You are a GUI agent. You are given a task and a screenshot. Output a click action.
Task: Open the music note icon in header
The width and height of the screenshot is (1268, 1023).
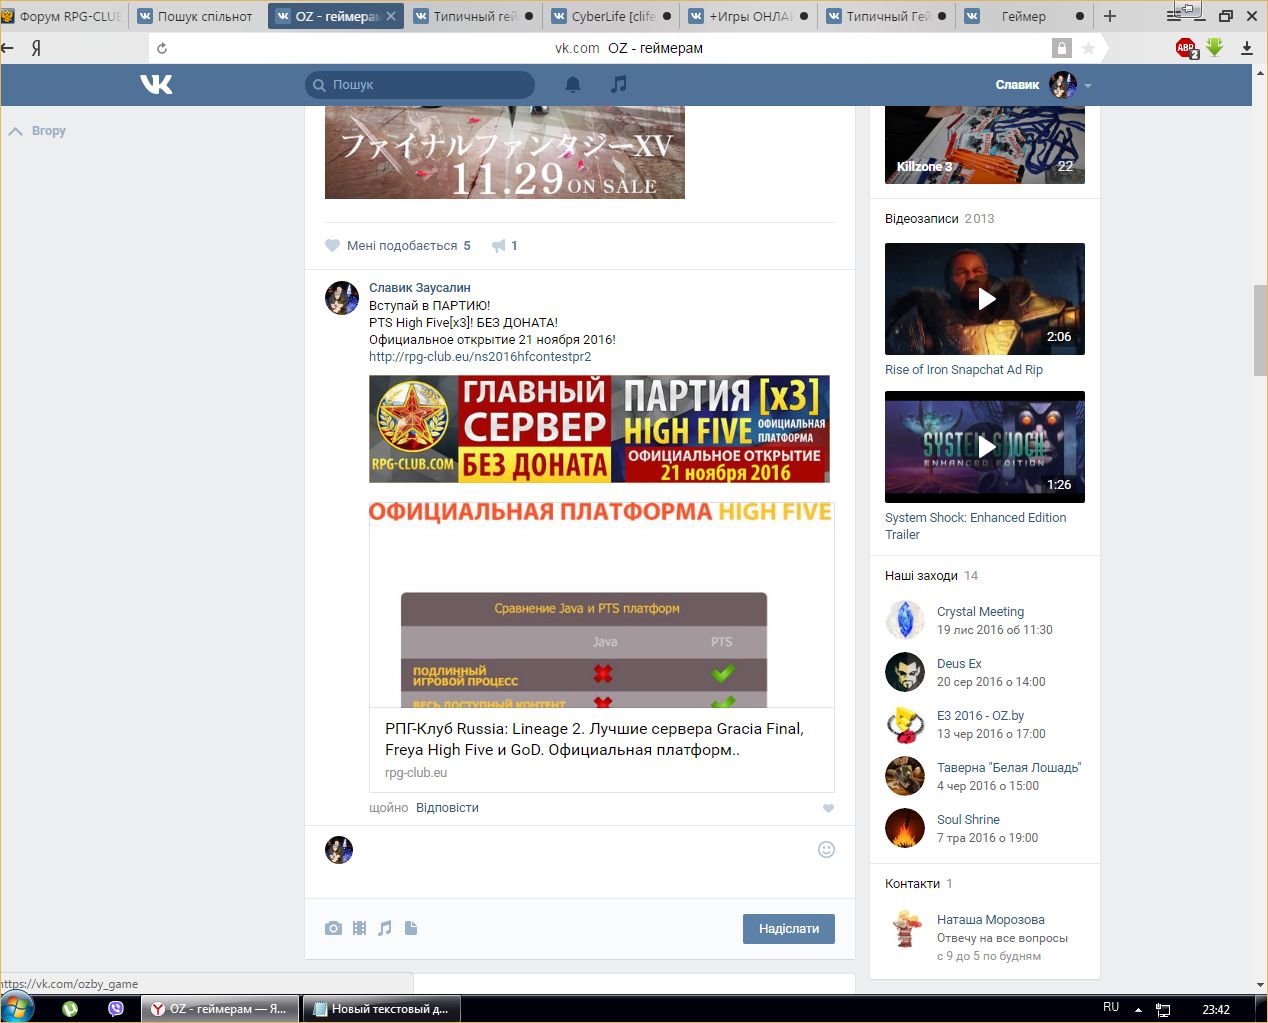pos(619,84)
